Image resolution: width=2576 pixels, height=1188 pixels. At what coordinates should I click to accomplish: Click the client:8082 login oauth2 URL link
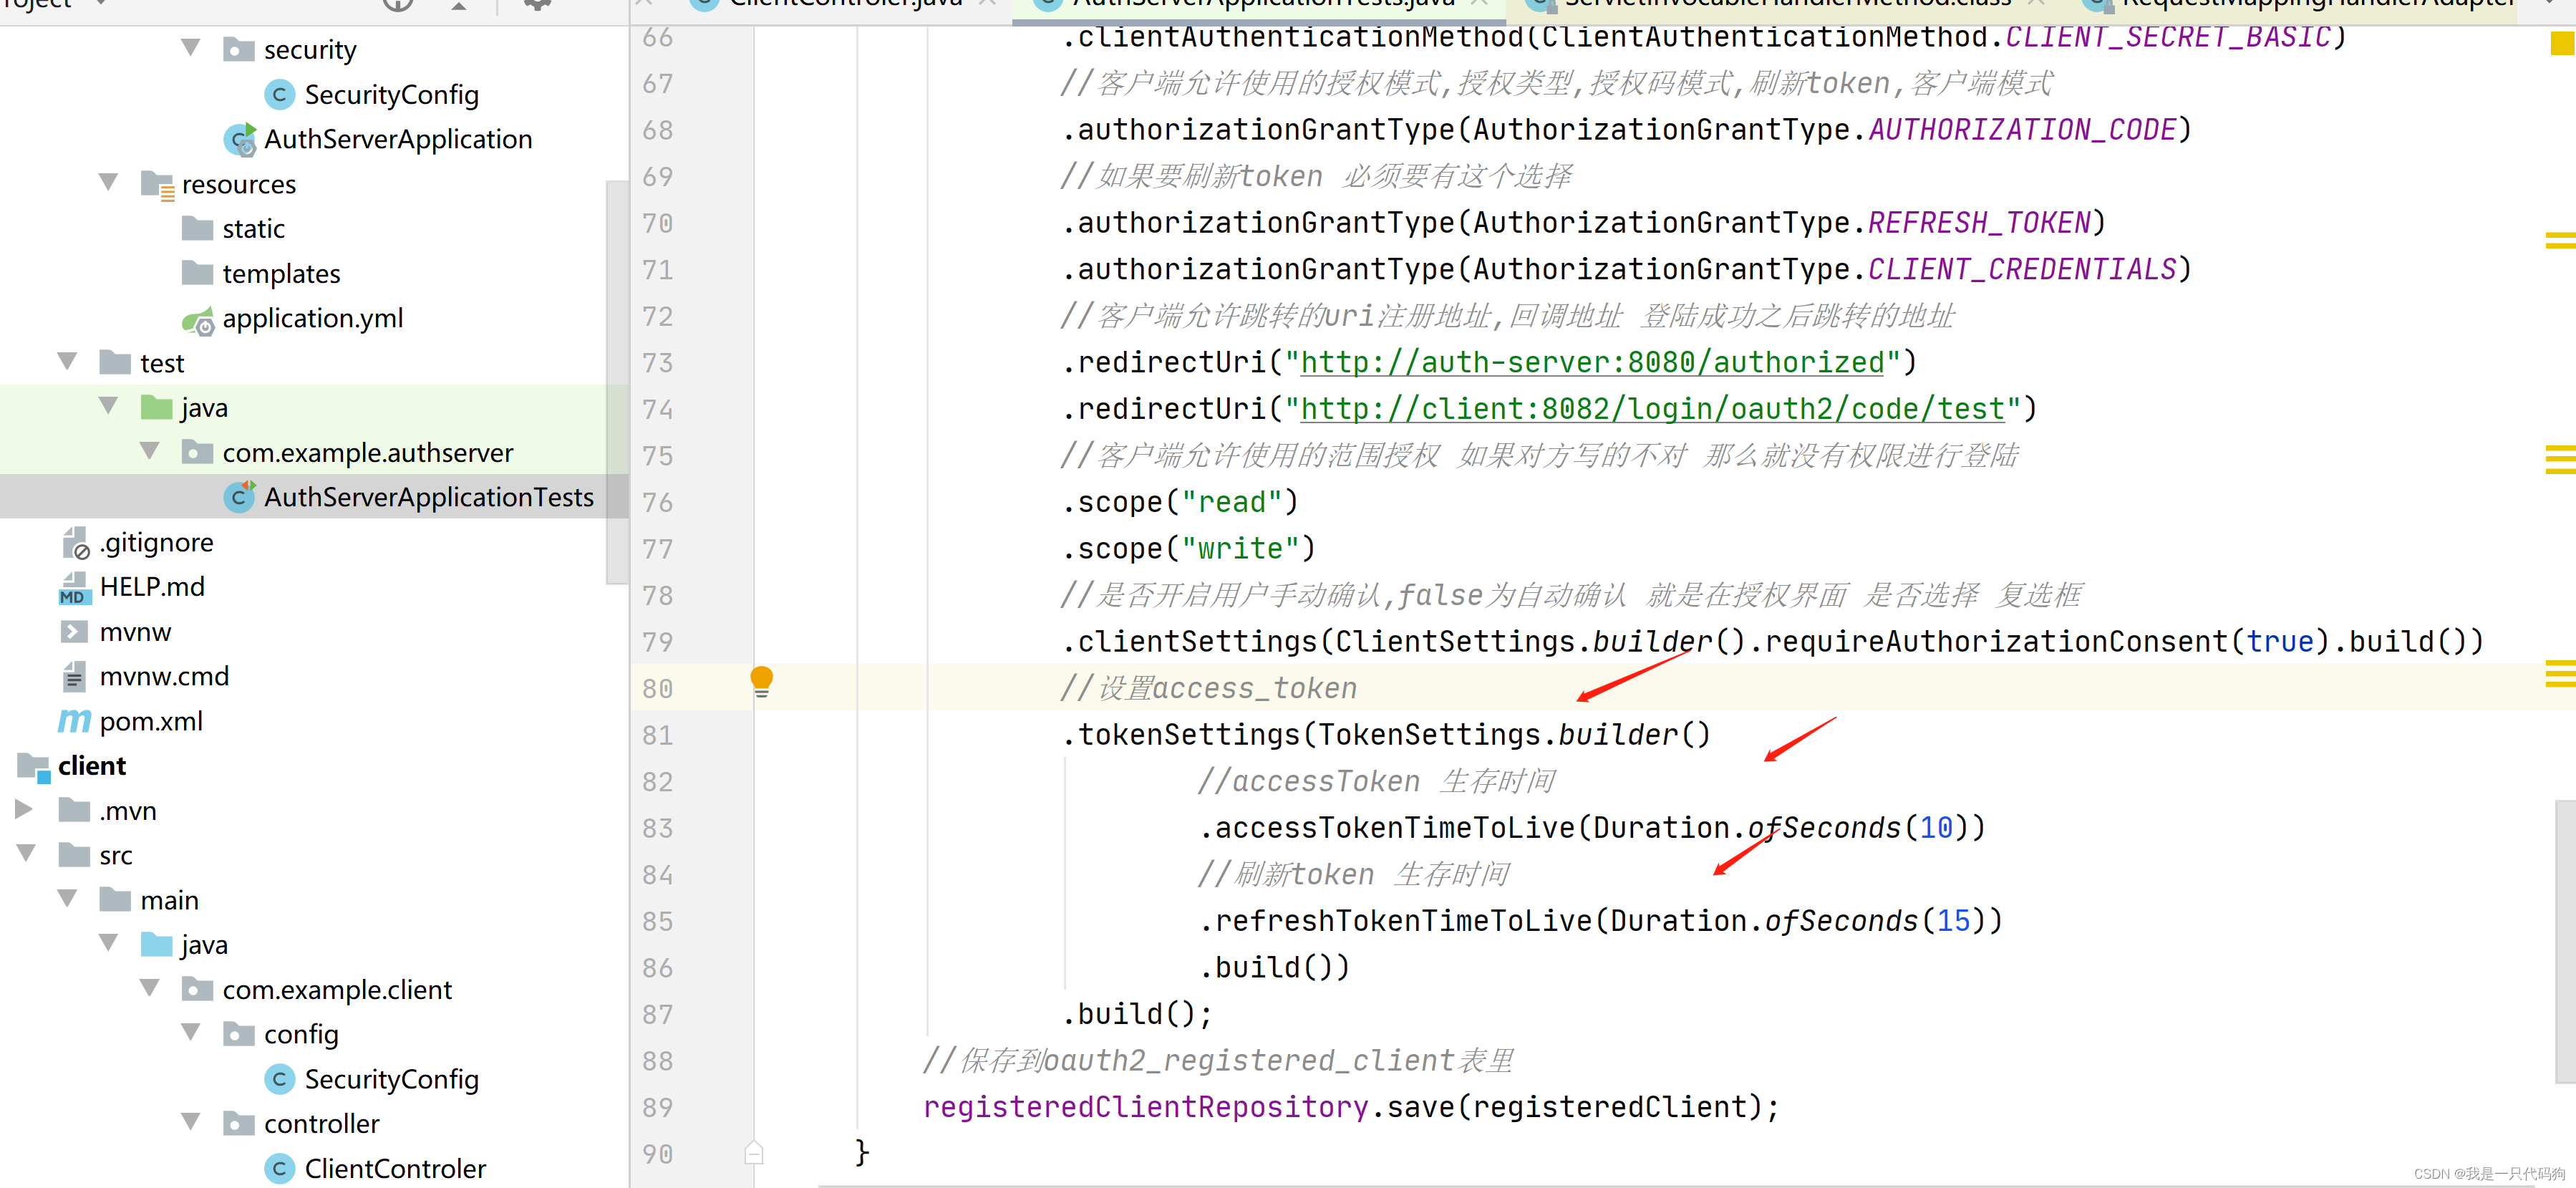[1652, 409]
